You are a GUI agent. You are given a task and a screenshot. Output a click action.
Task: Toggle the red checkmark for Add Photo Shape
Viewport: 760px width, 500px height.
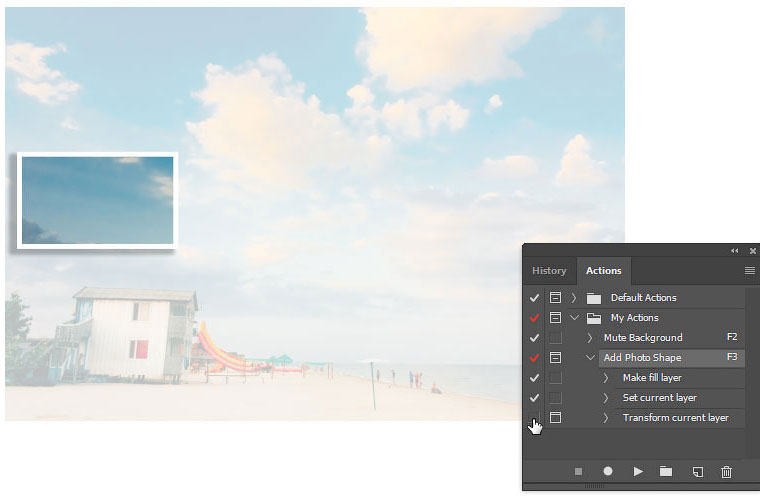(x=534, y=358)
